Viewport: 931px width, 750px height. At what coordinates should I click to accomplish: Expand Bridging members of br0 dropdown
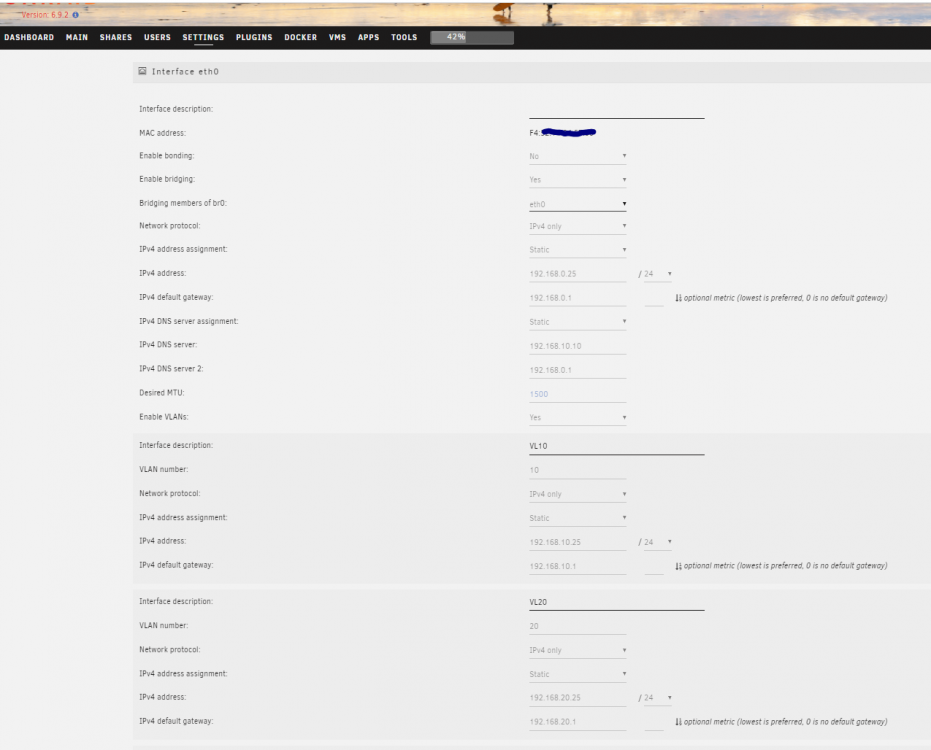578,204
